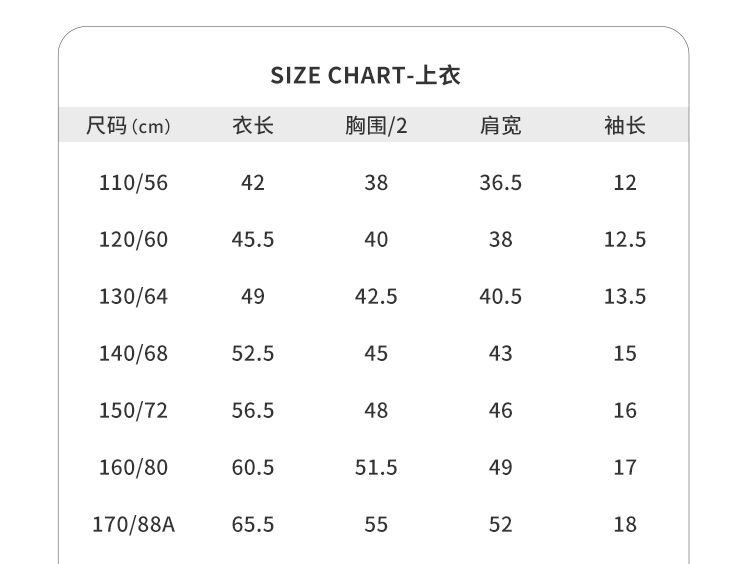The image size is (750, 564).
Task: Select the 13.5 袖长 value
Action: [625, 297]
